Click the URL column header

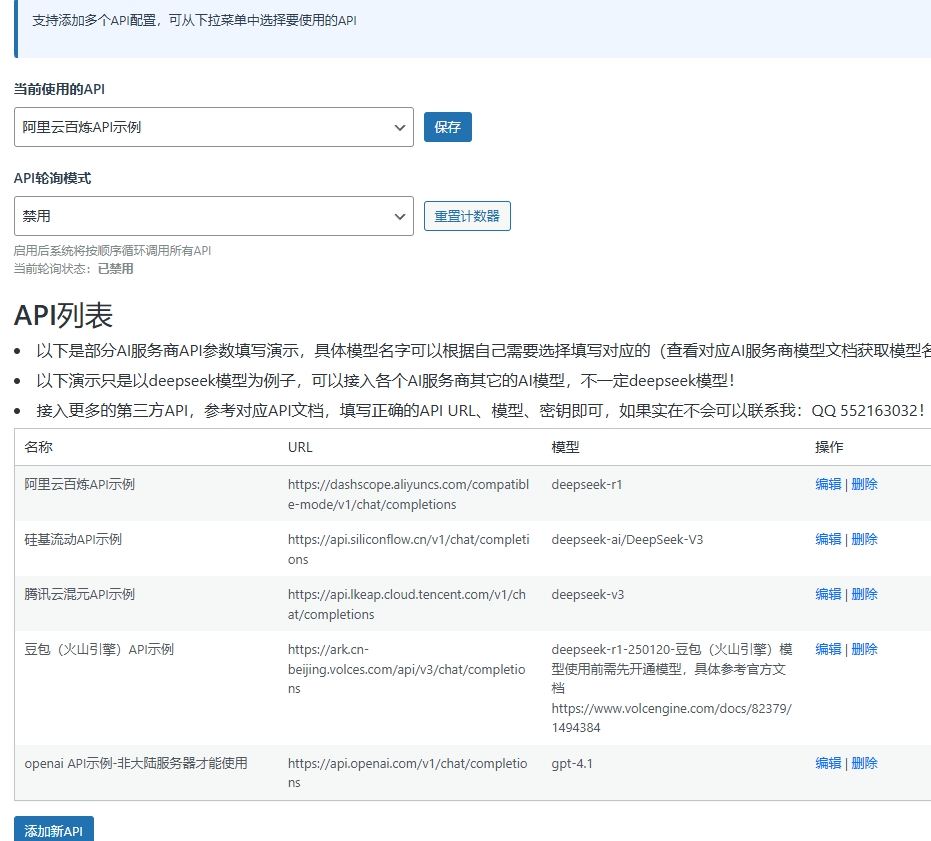click(x=300, y=447)
